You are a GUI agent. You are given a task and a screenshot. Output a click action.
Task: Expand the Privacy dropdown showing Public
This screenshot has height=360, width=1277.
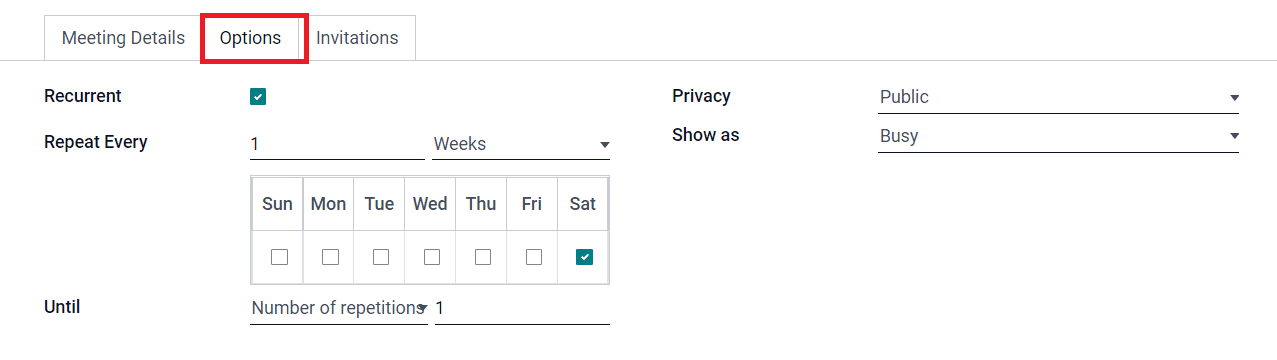point(1058,97)
